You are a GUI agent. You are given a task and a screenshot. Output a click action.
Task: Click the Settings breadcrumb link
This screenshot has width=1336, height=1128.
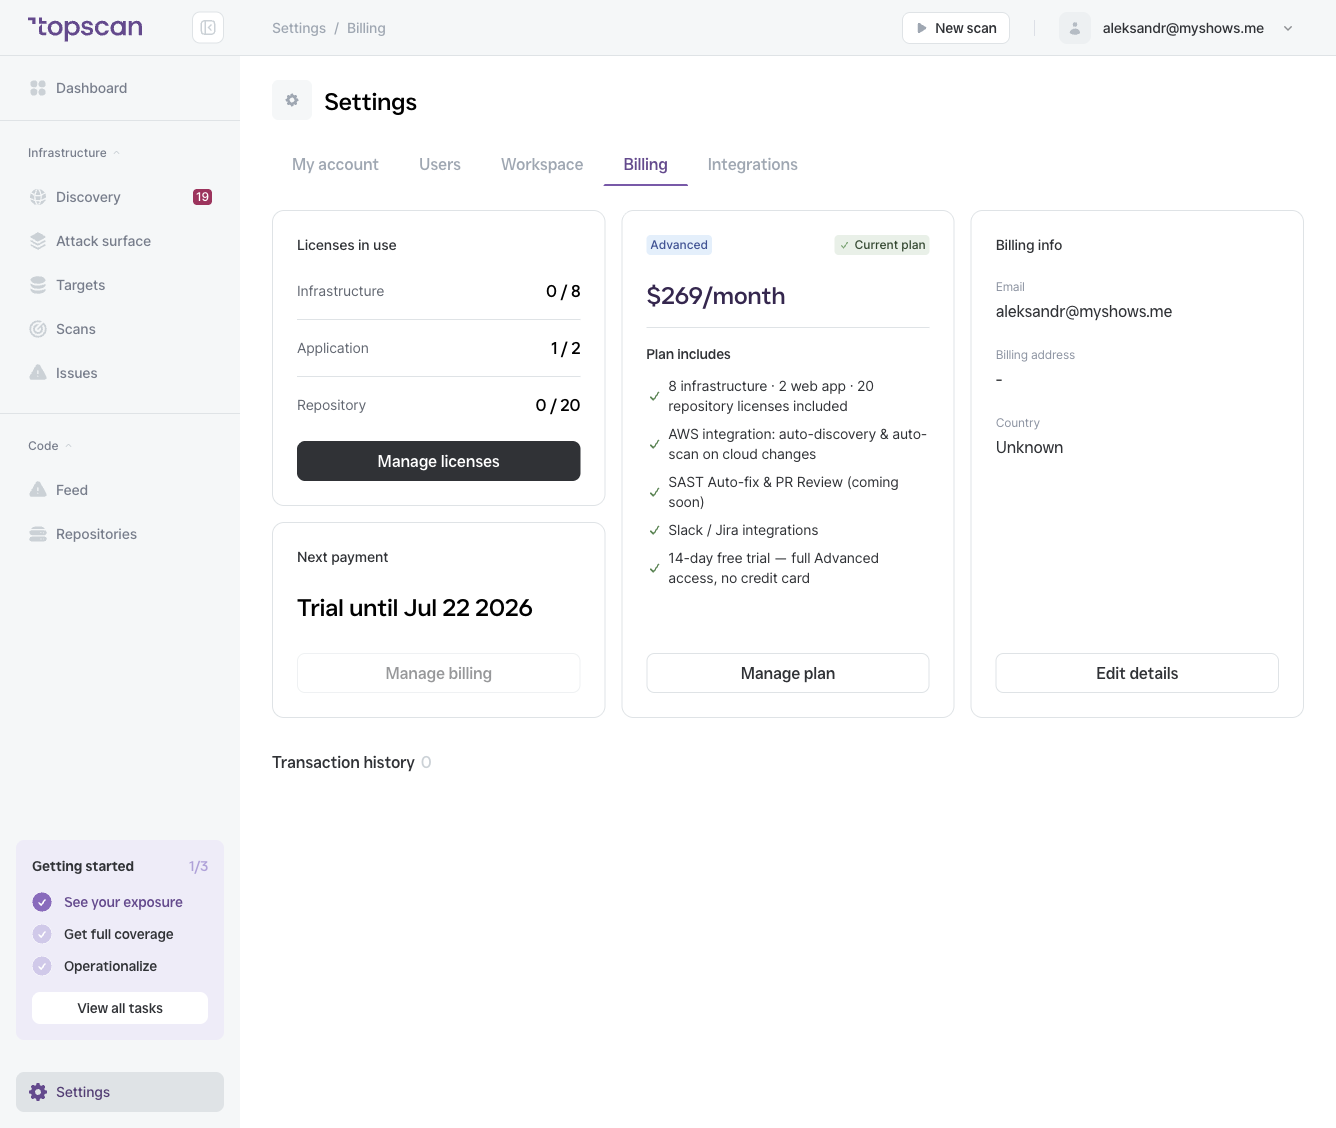299,28
